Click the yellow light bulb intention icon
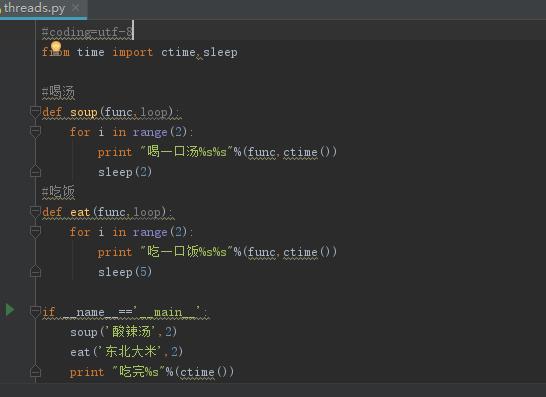This screenshot has width=546, height=397. (56, 47)
